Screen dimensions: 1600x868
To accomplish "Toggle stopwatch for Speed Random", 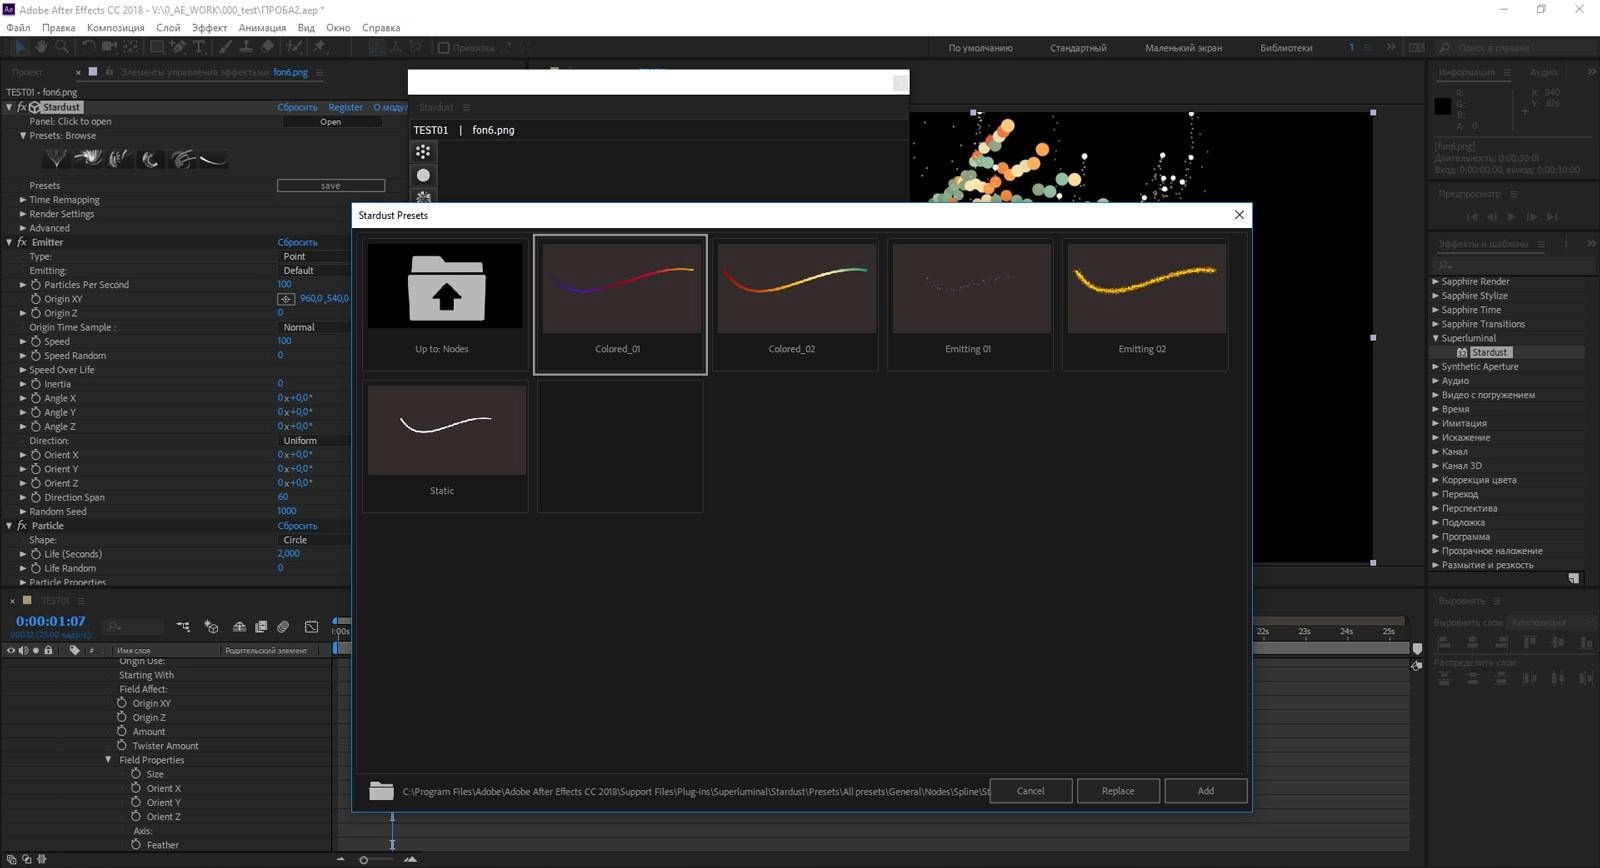I will [36, 356].
